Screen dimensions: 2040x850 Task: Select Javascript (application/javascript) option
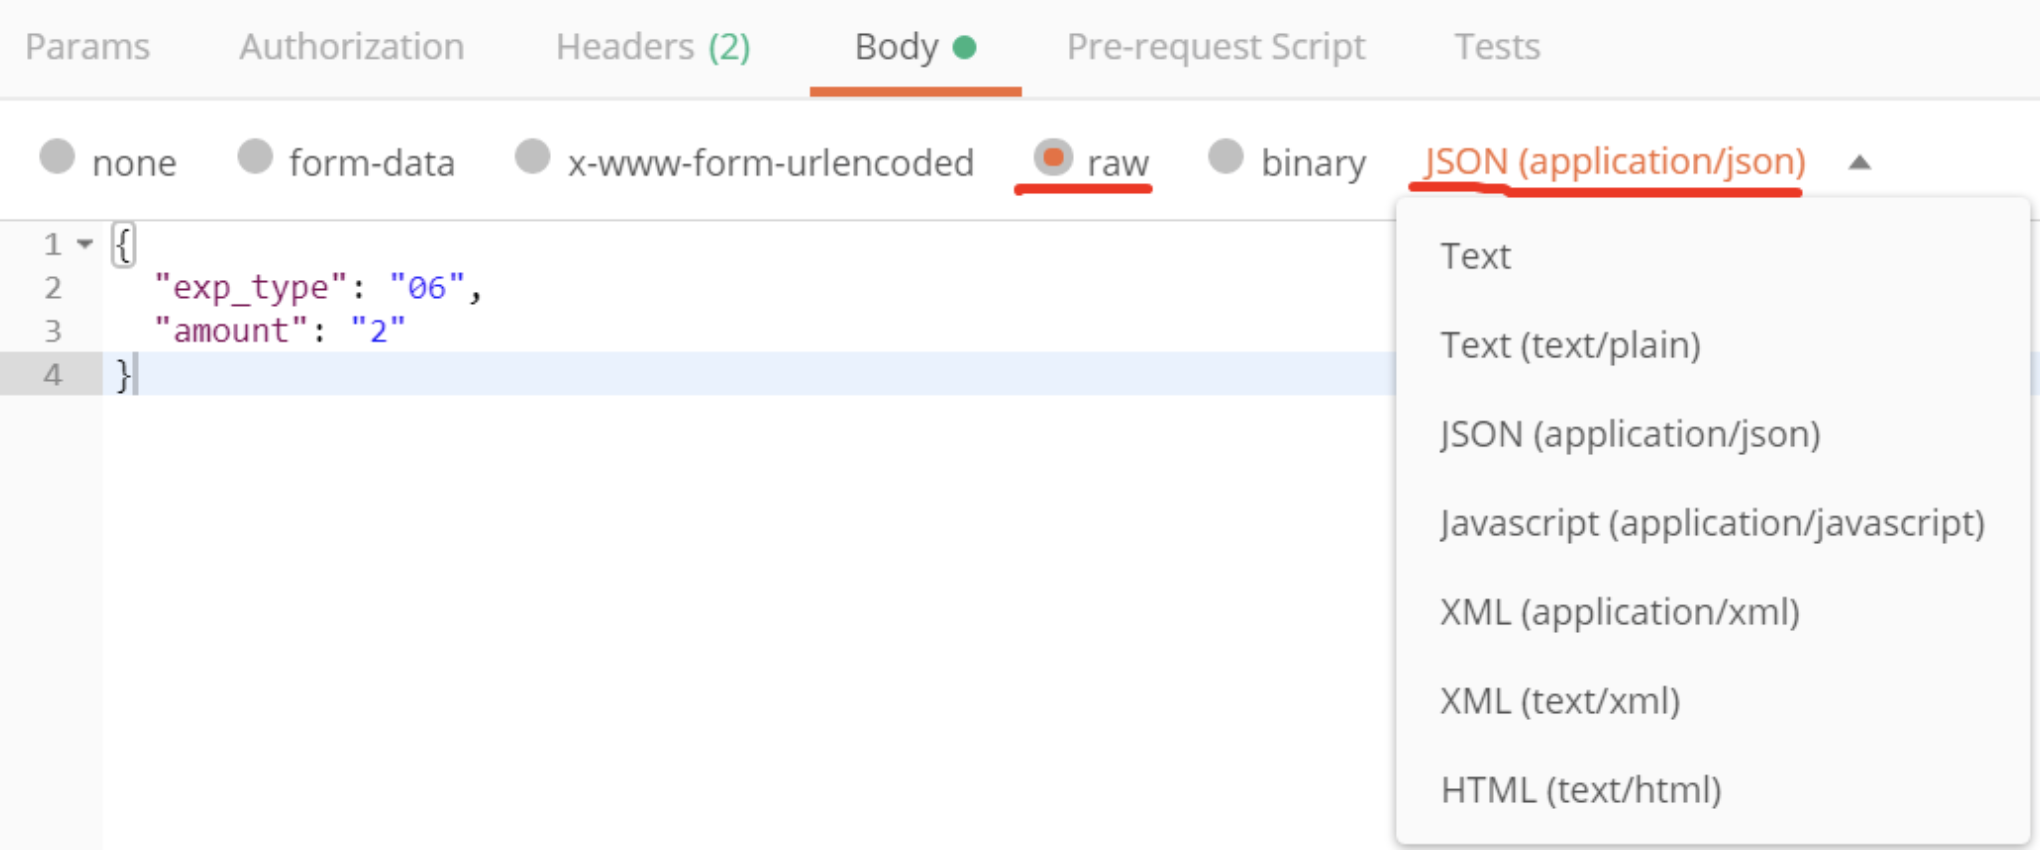(1712, 523)
